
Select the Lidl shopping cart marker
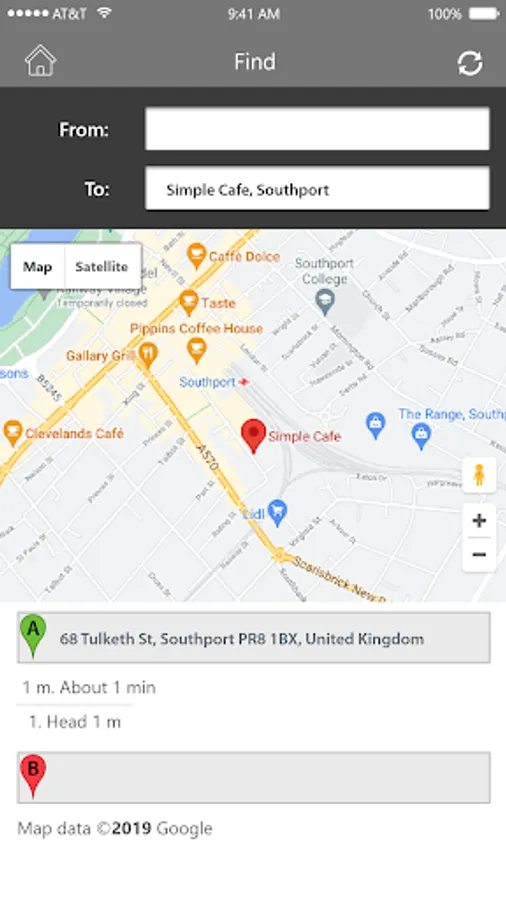click(278, 512)
